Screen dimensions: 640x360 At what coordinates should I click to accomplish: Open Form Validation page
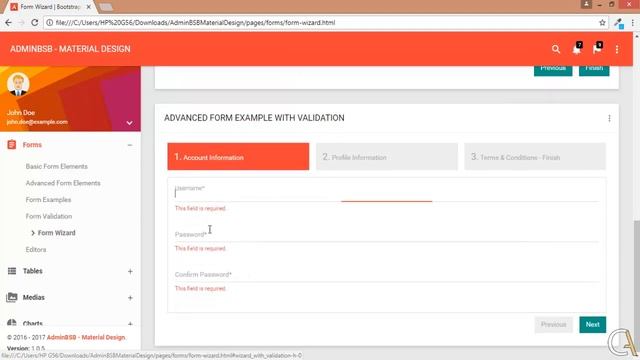coord(49,216)
